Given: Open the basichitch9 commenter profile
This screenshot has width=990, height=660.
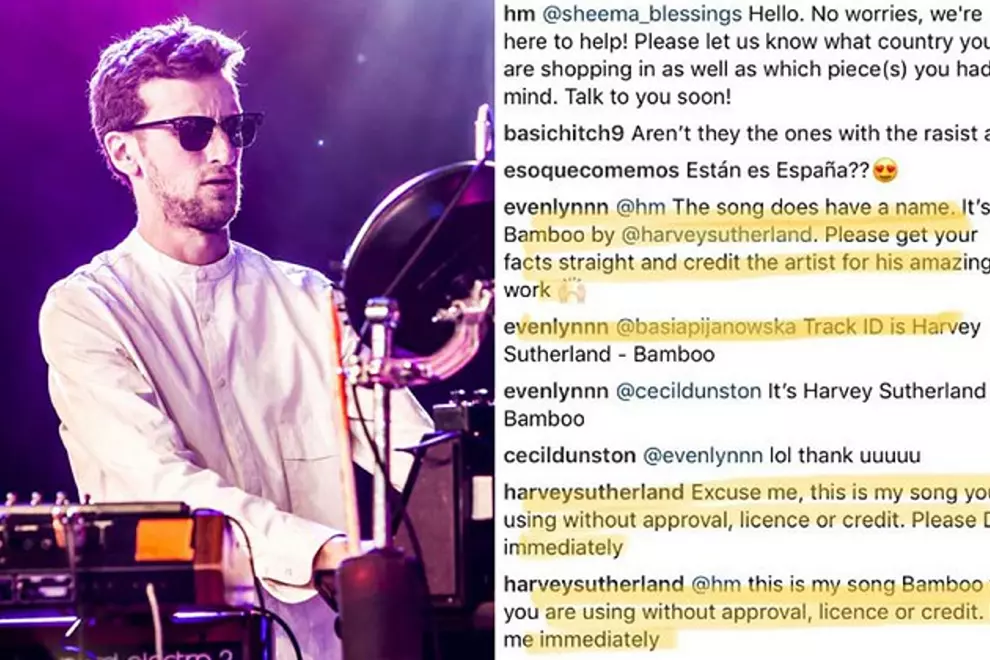Looking at the screenshot, I should tap(564, 134).
